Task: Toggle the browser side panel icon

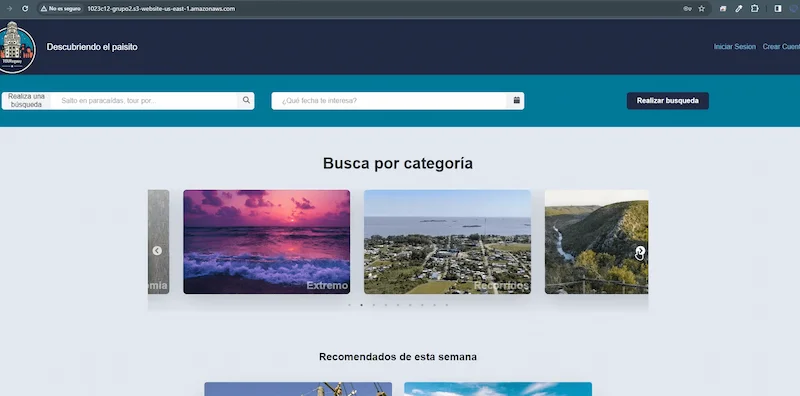Action: point(778,9)
